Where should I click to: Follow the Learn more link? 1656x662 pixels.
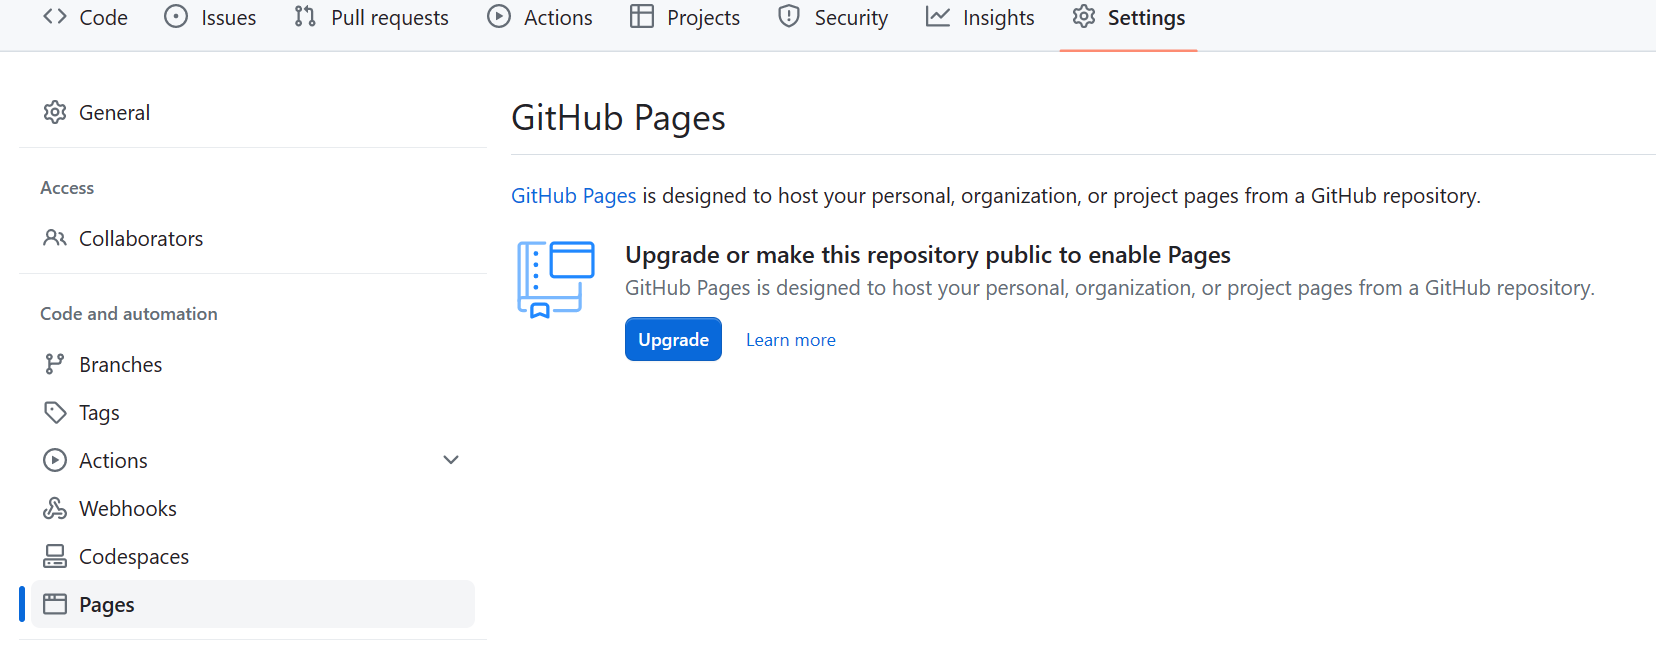(x=790, y=340)
